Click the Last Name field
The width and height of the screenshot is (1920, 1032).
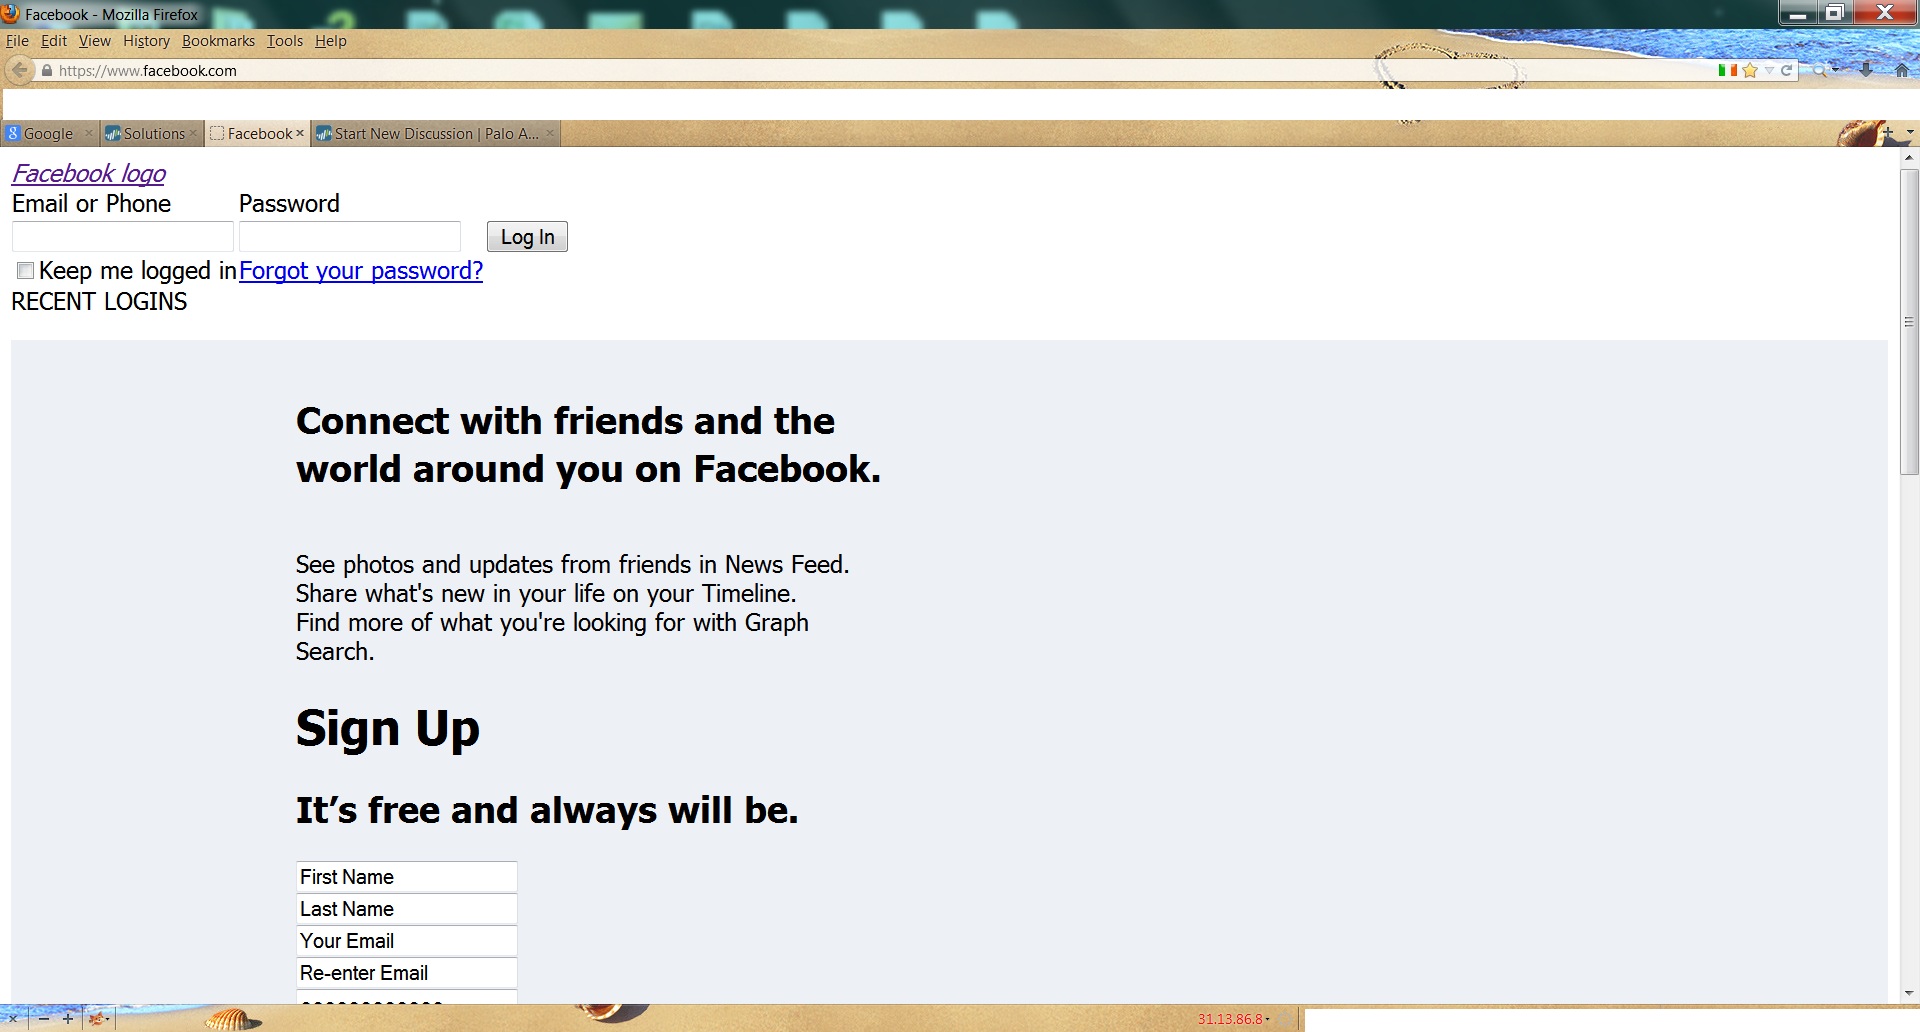(407, 909)
